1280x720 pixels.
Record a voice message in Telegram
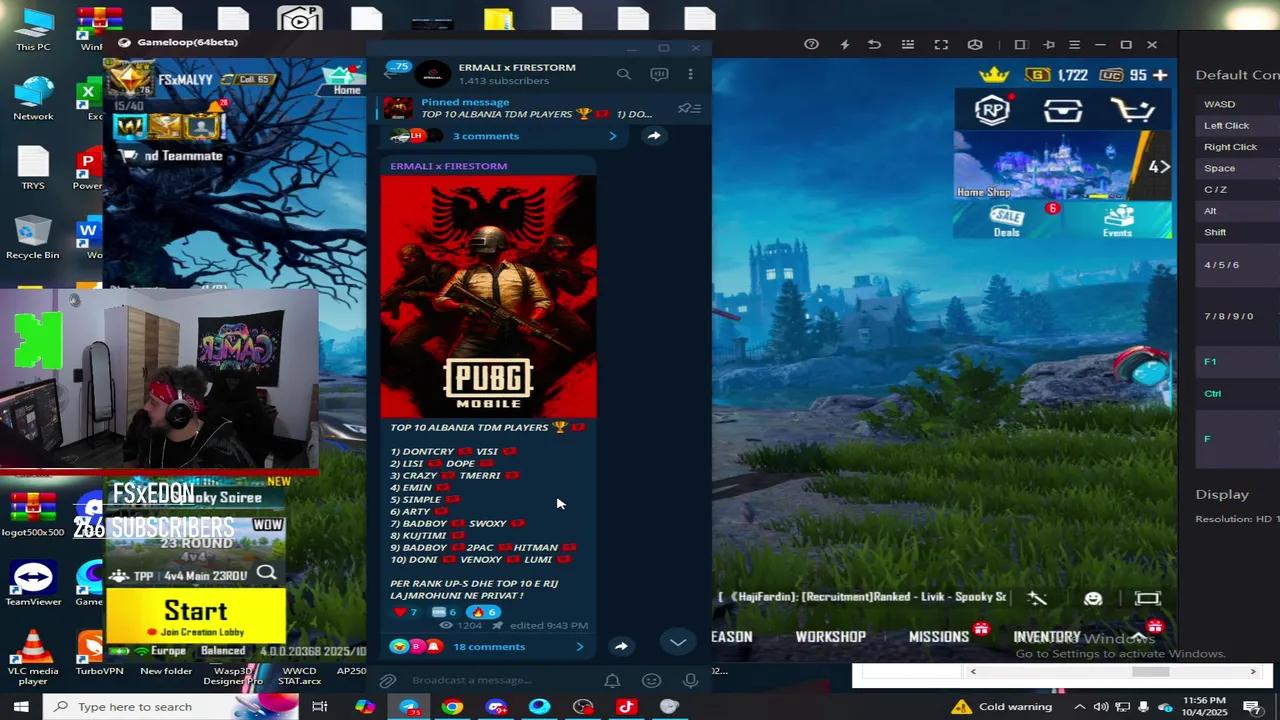pyautogui.click(x=690, y=681)
